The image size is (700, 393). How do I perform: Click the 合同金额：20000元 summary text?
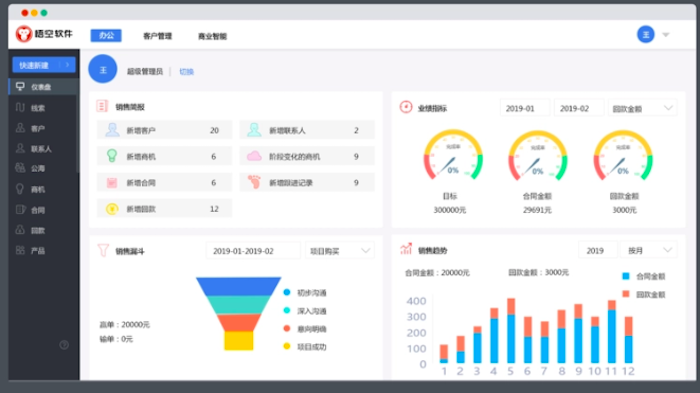[437, 272]
